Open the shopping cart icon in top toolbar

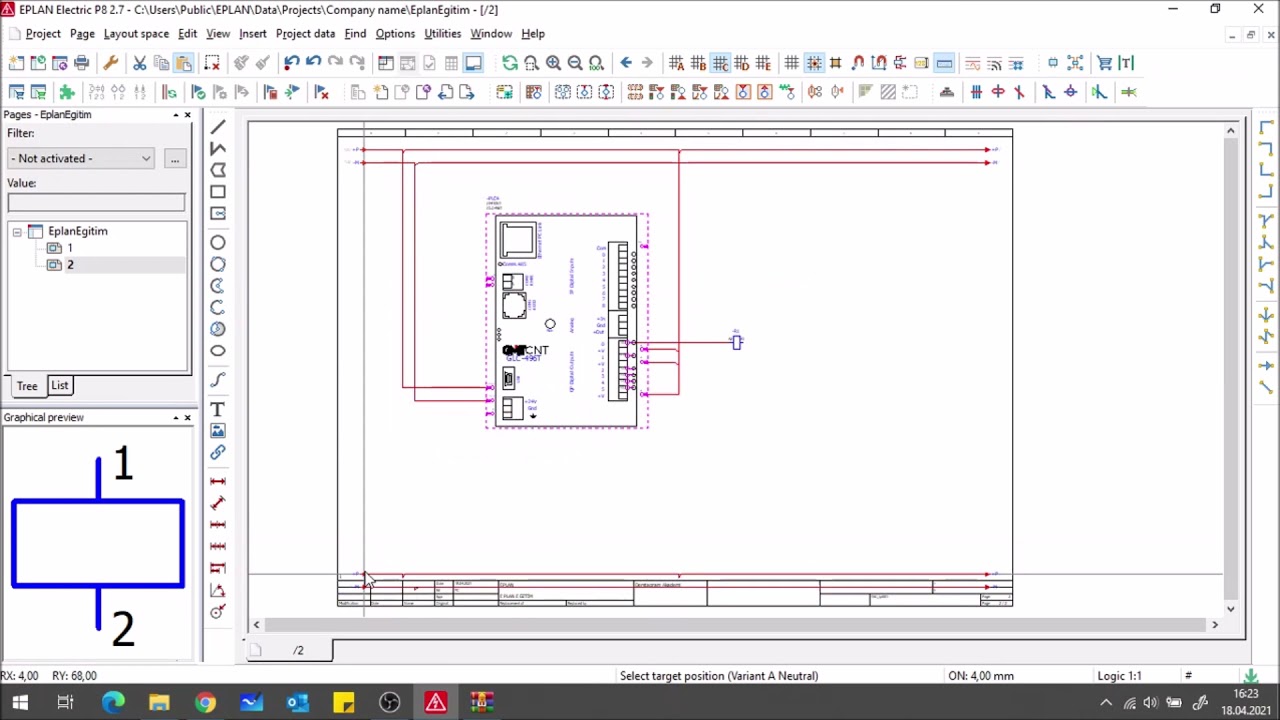(1105, 63)
